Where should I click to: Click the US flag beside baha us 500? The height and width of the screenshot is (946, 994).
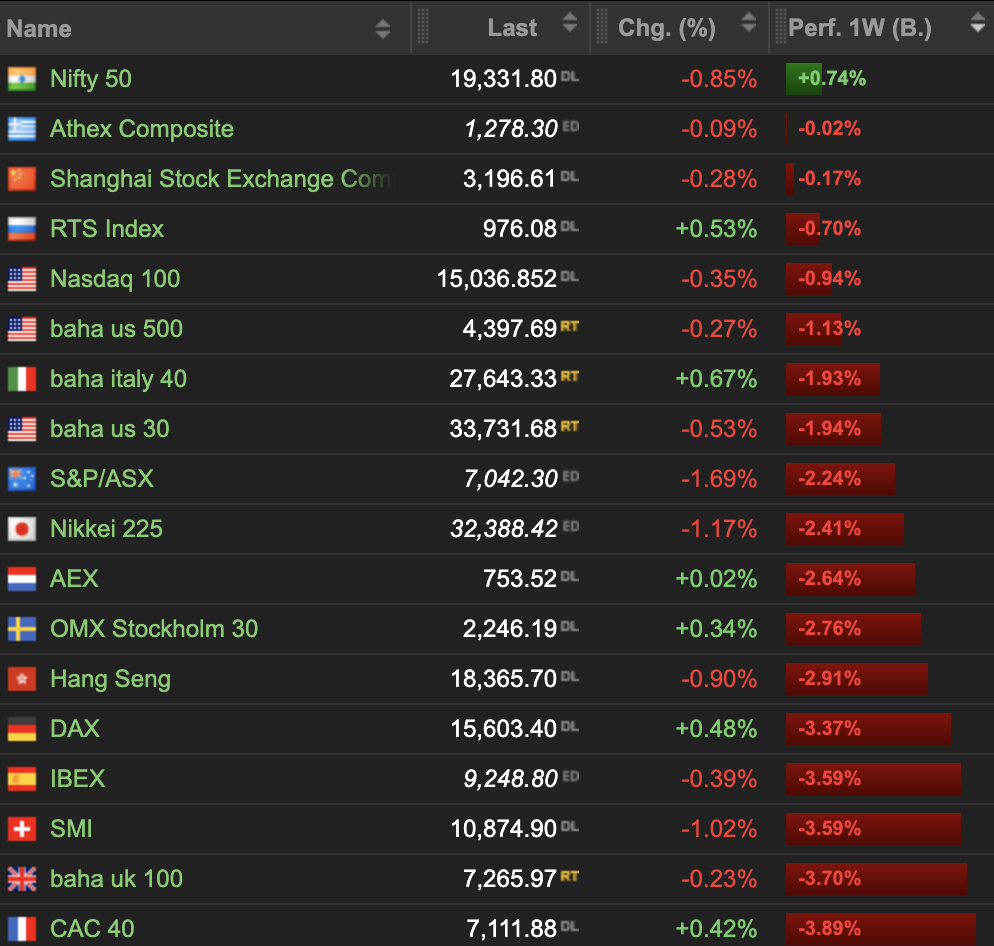(x=22, y=329)
